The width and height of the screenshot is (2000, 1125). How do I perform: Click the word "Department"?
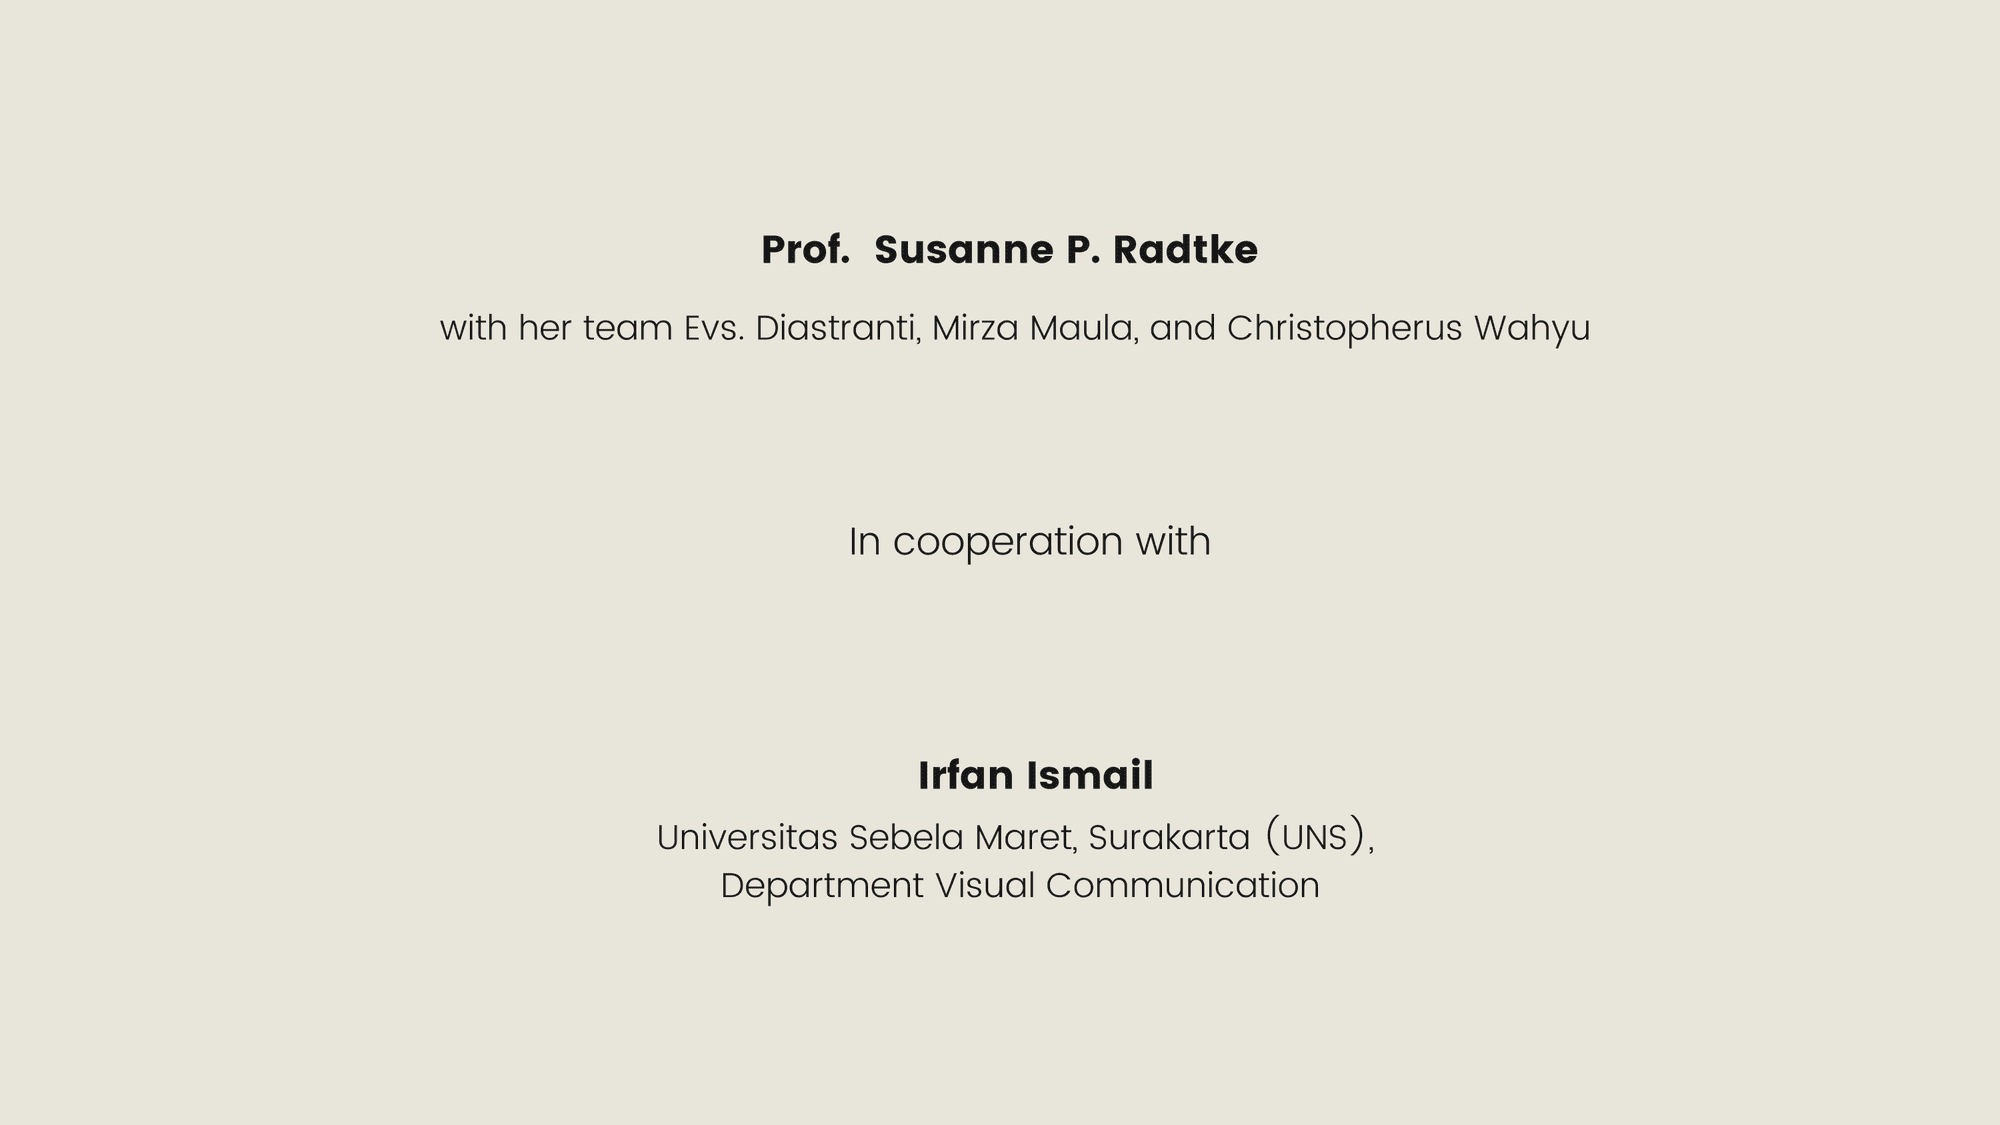pyautogui.click(x=822, y=886)
